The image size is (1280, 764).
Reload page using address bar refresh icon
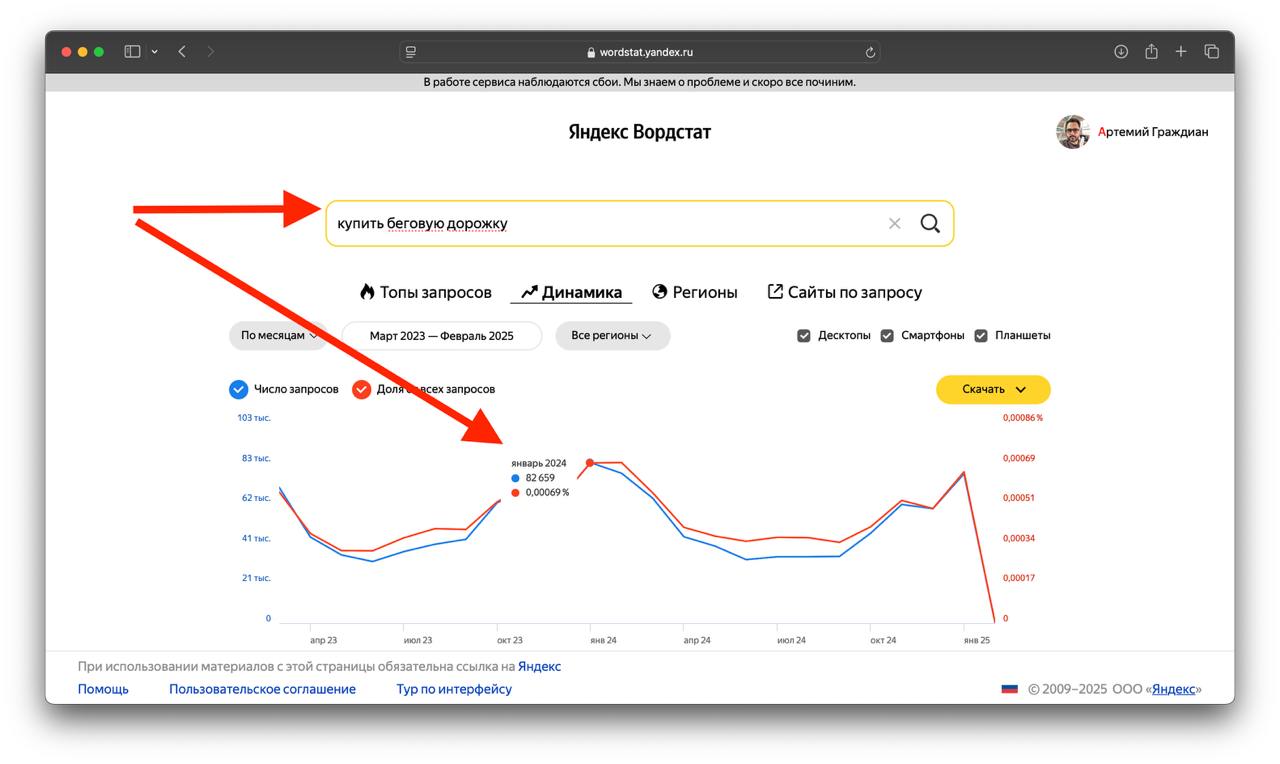[870, 52]
